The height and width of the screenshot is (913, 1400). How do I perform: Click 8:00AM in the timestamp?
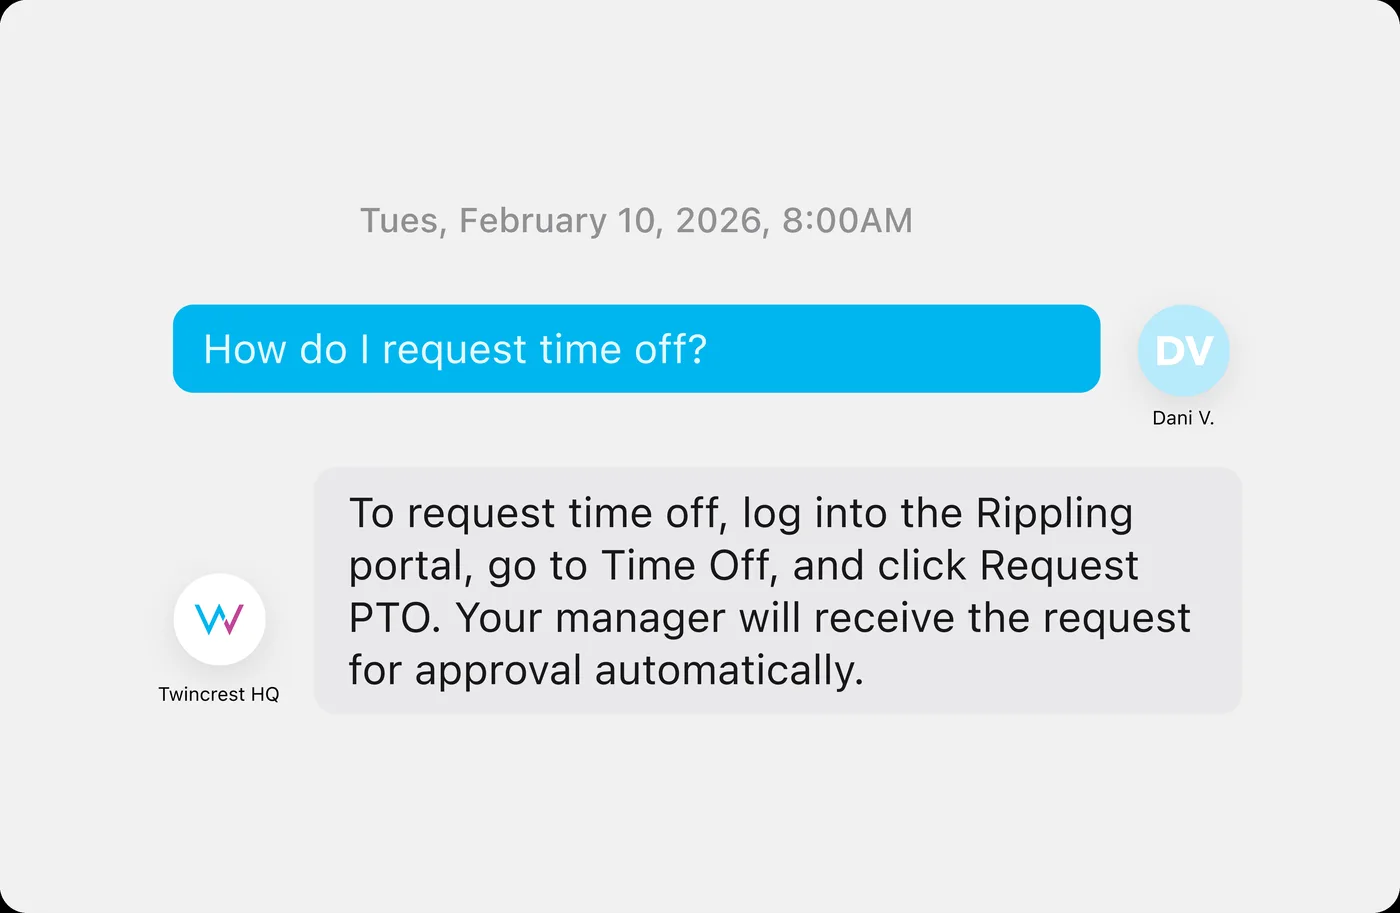click(x=847, y=221)
